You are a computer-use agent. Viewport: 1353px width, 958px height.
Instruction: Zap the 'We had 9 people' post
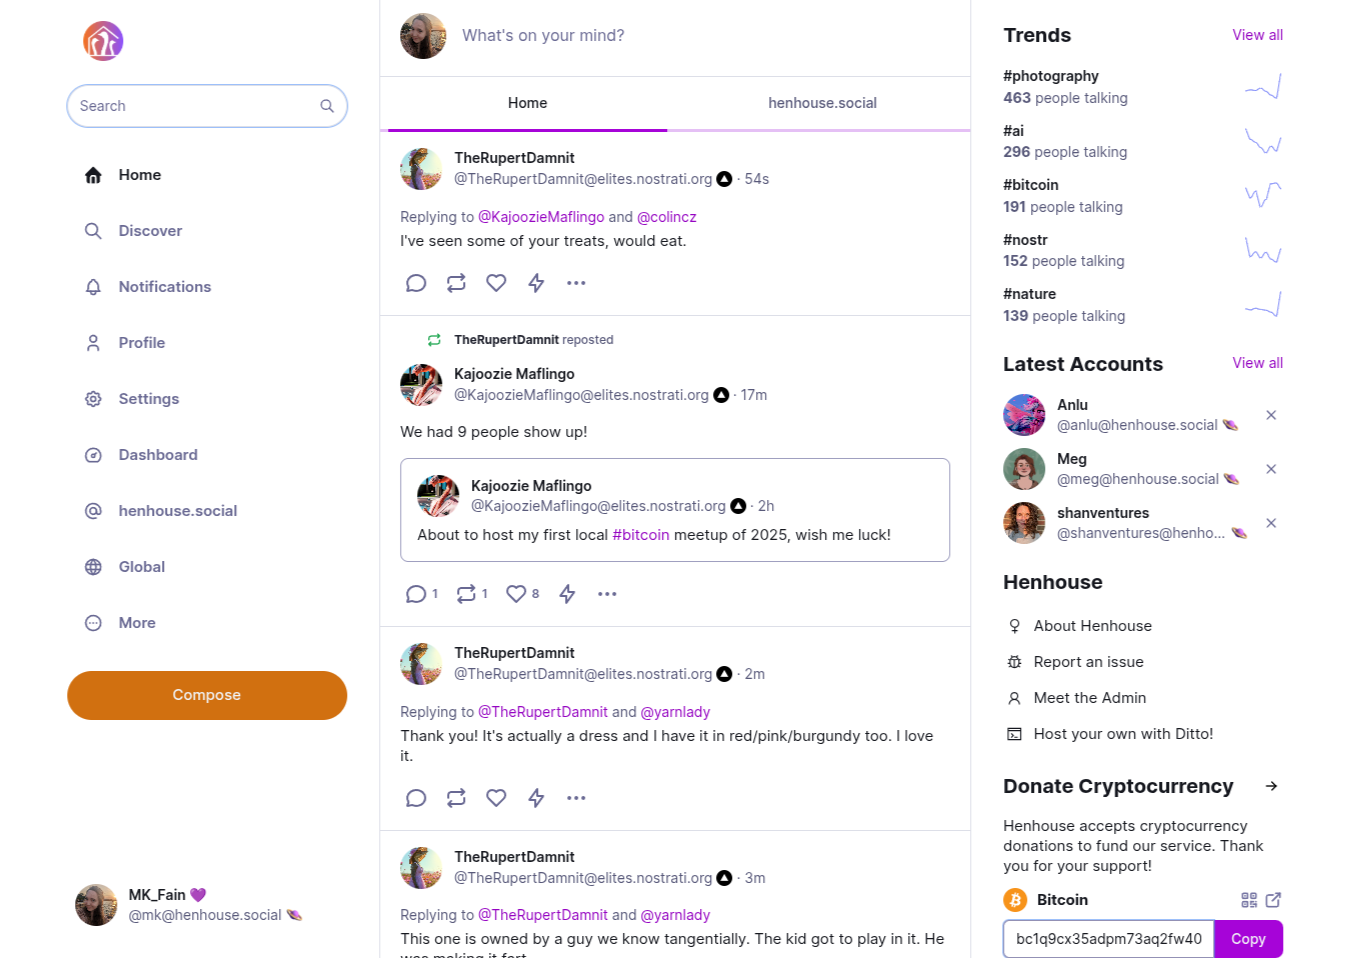(x=567, y=594)
